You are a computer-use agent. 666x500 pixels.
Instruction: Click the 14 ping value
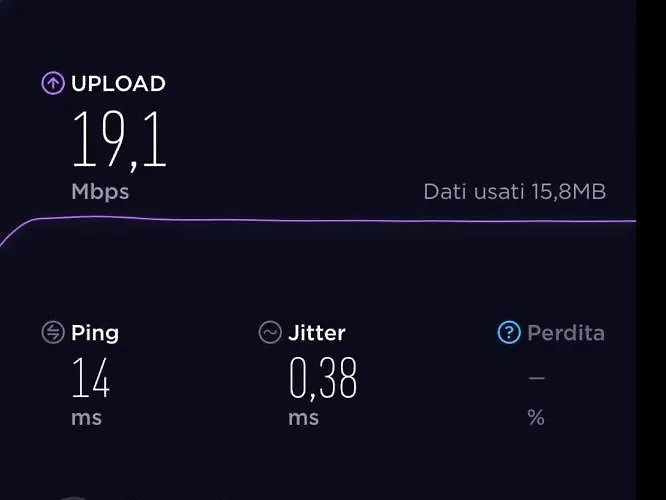click(x=91, y=378)
